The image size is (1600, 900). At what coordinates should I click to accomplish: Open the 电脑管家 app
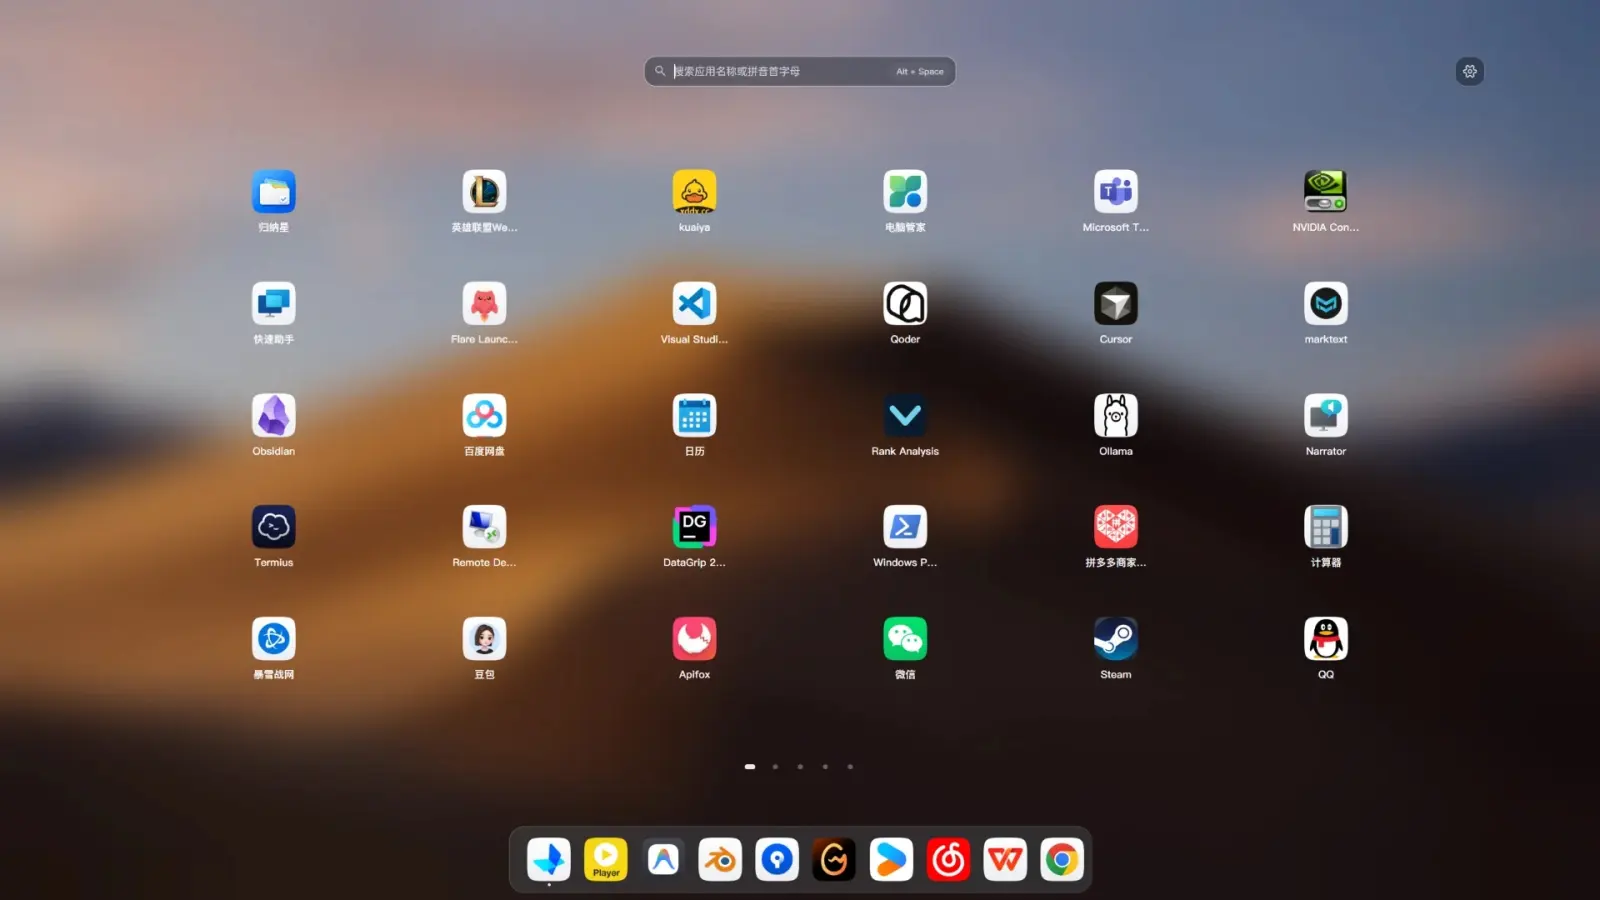tap(905, 192)
